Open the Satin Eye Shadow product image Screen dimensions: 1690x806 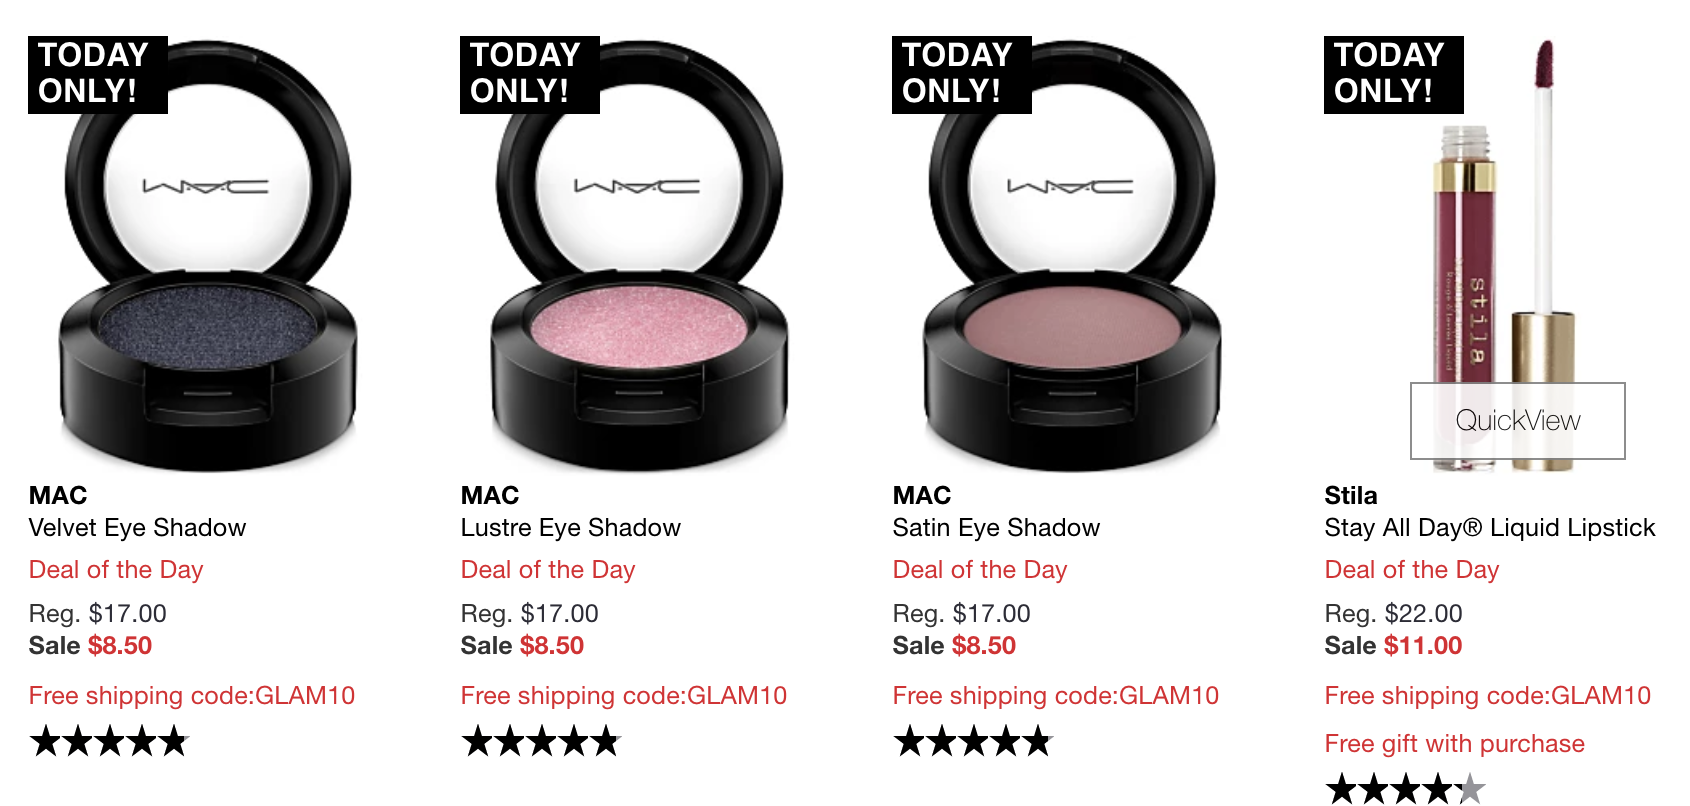click(1071, 255)
